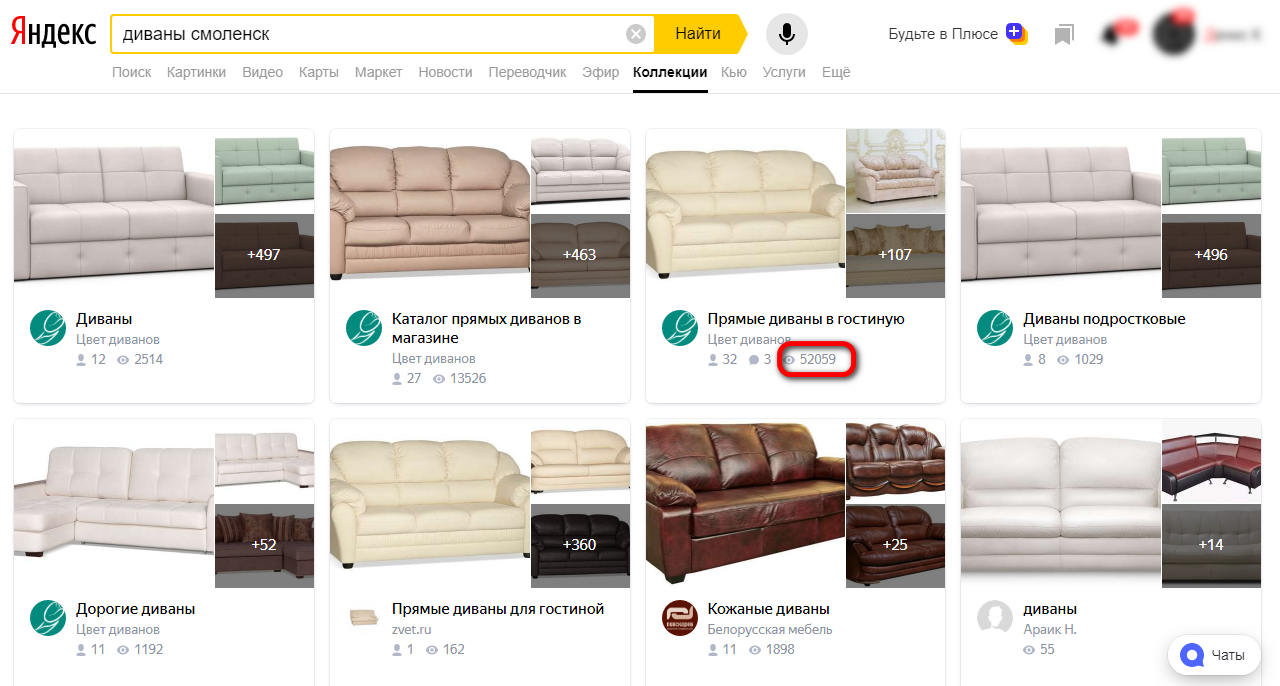The width and height of the screenshot is (1280, 686).
Task: Click the Yandex logo
Action: click(x=54, y=34)
